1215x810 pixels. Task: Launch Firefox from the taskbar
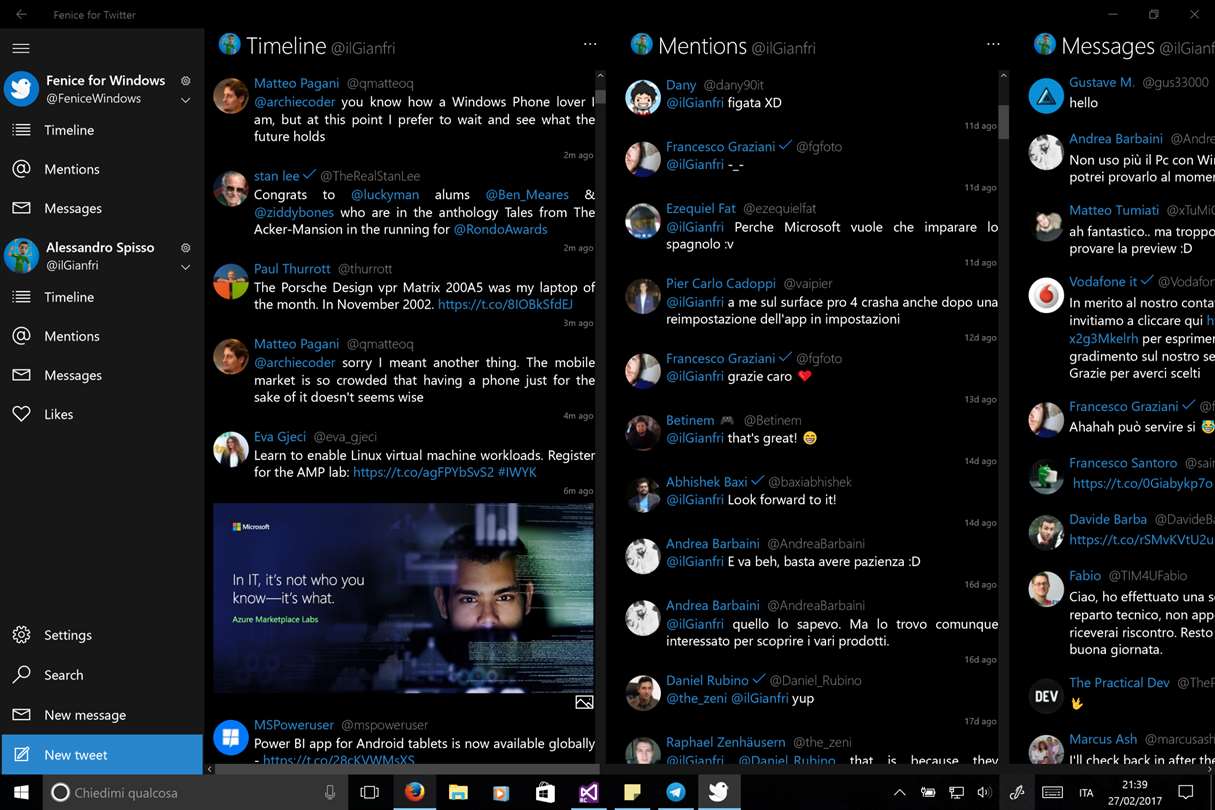tap(414, 792)
